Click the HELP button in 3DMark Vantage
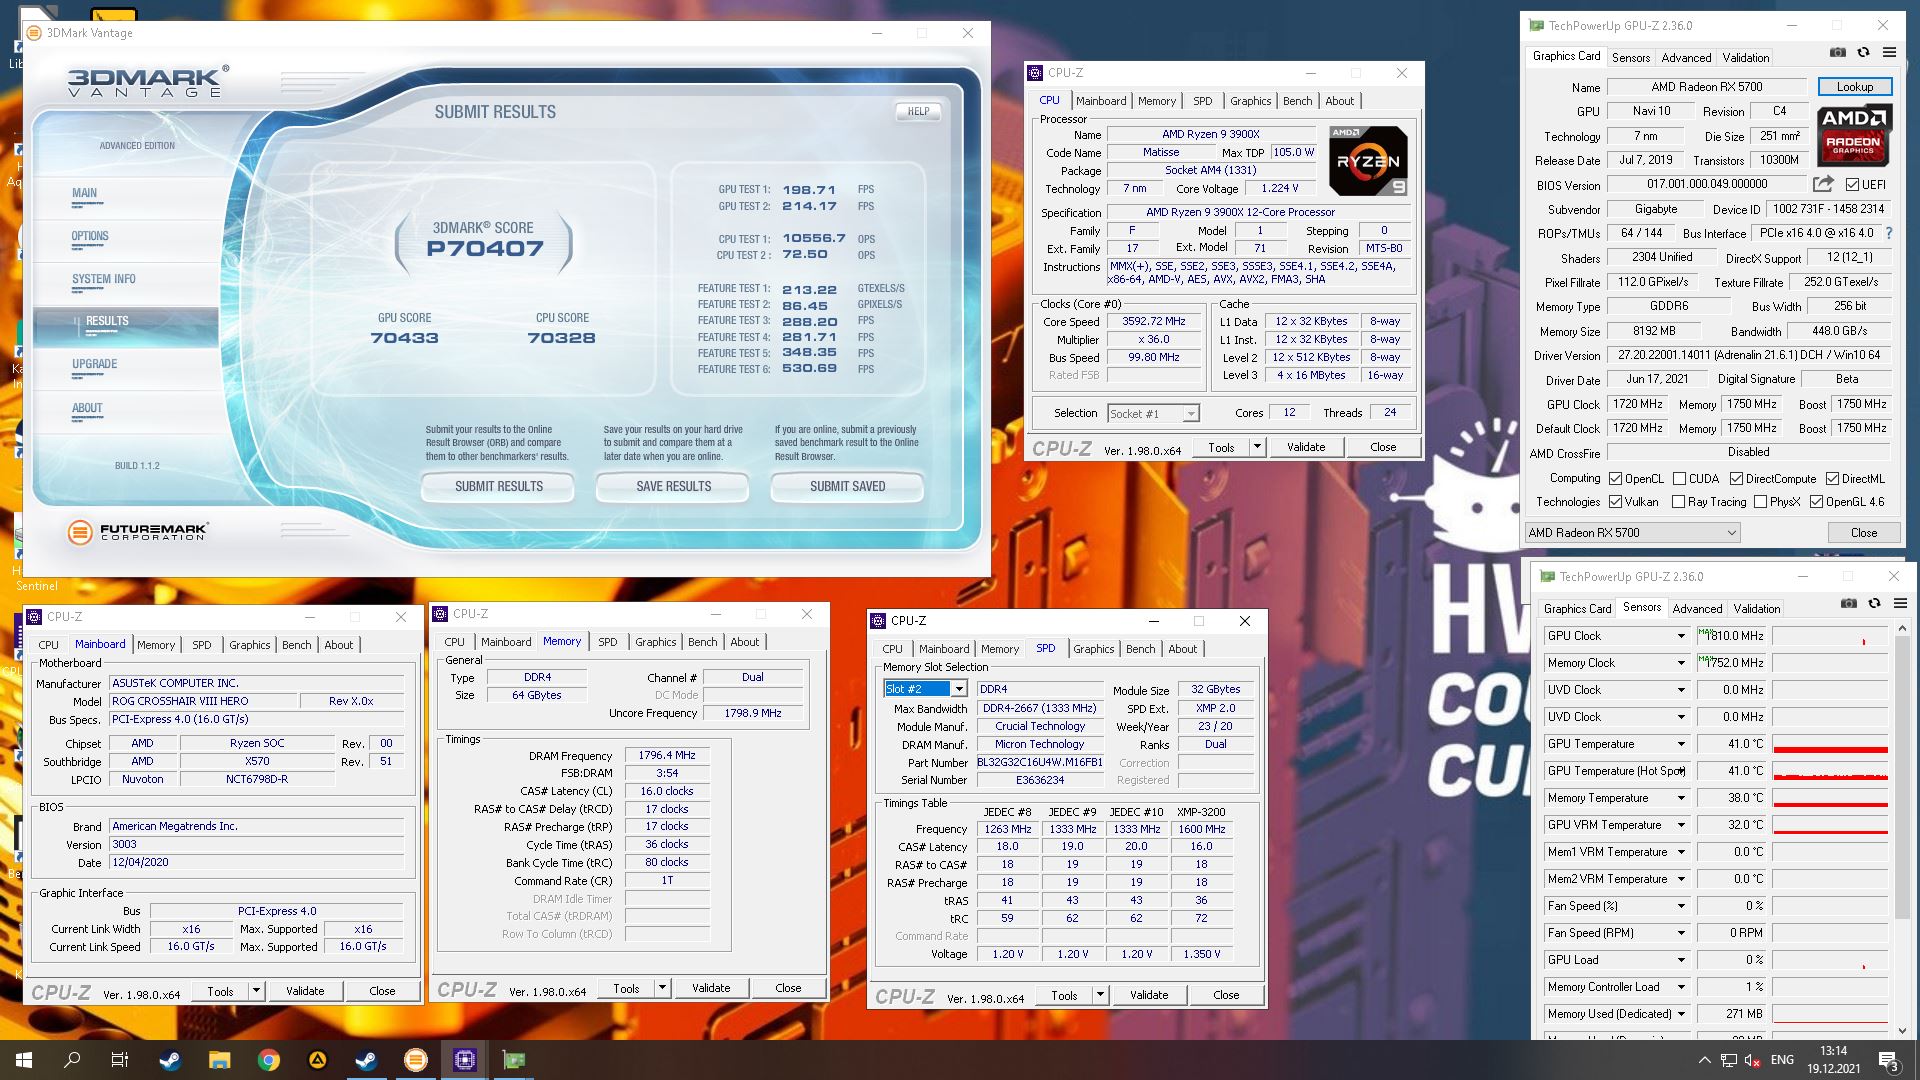Viewport: 1920px width, 1080px height. point(918,112)
